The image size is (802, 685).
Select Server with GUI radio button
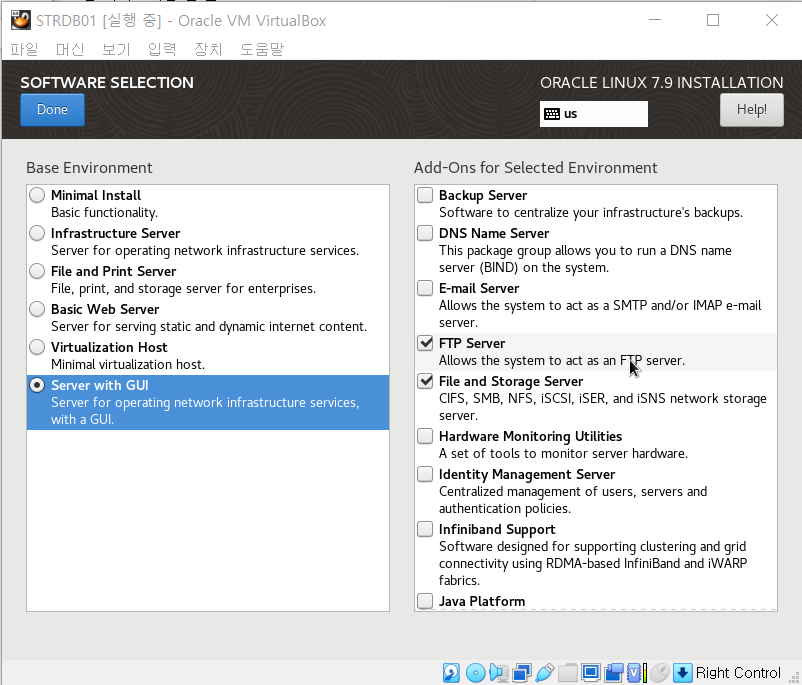[x=37, y=385]
